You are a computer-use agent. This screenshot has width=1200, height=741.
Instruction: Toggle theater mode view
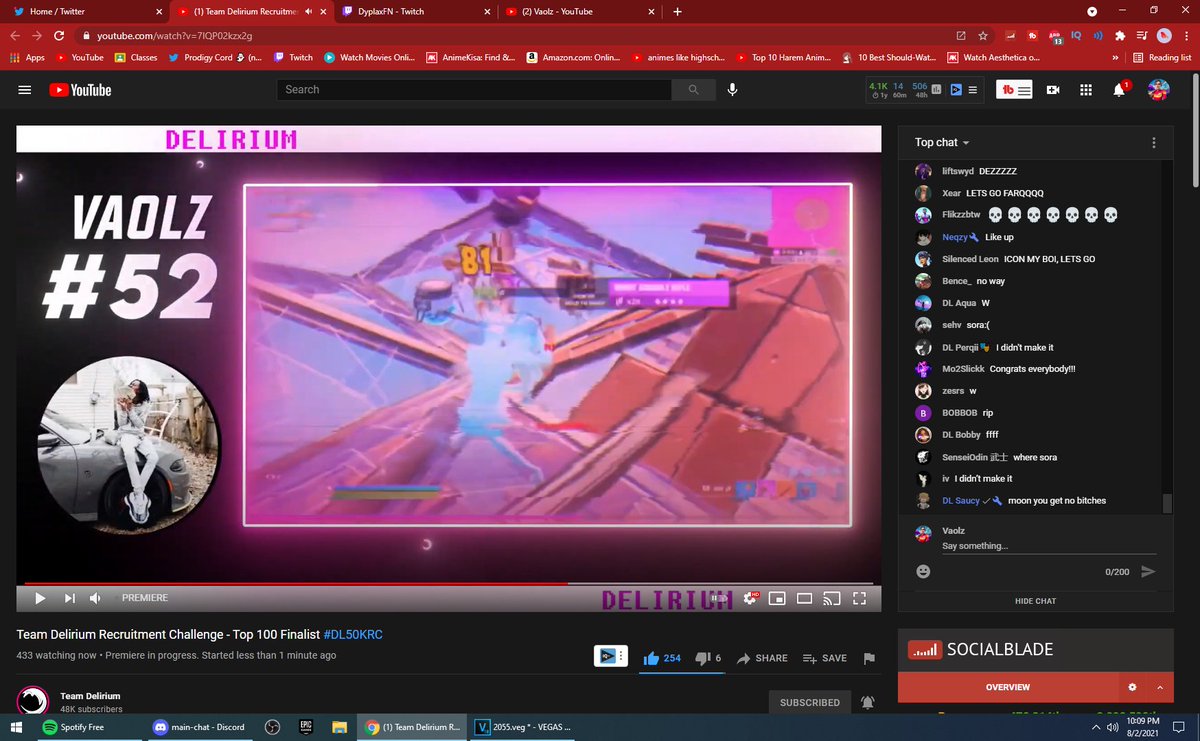[x=804, y=599]
